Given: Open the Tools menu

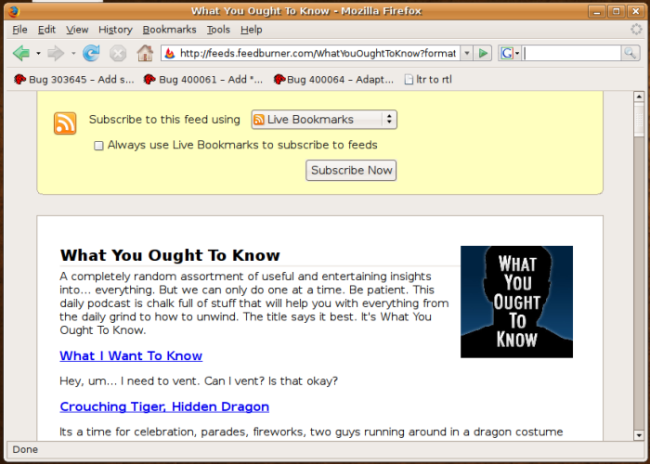Looking at the screenshot, I should point(218,30).
